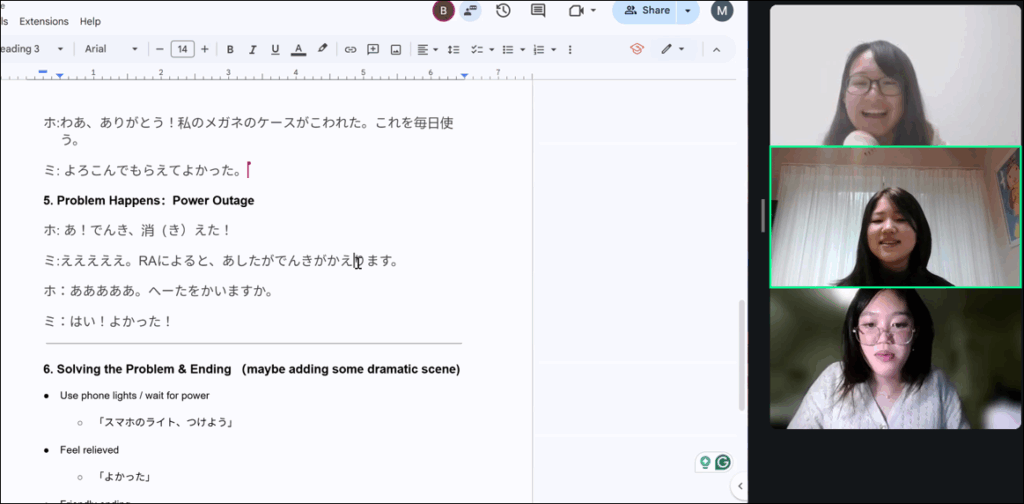
Task: Choose the text color button
Action: coord(298,49)
